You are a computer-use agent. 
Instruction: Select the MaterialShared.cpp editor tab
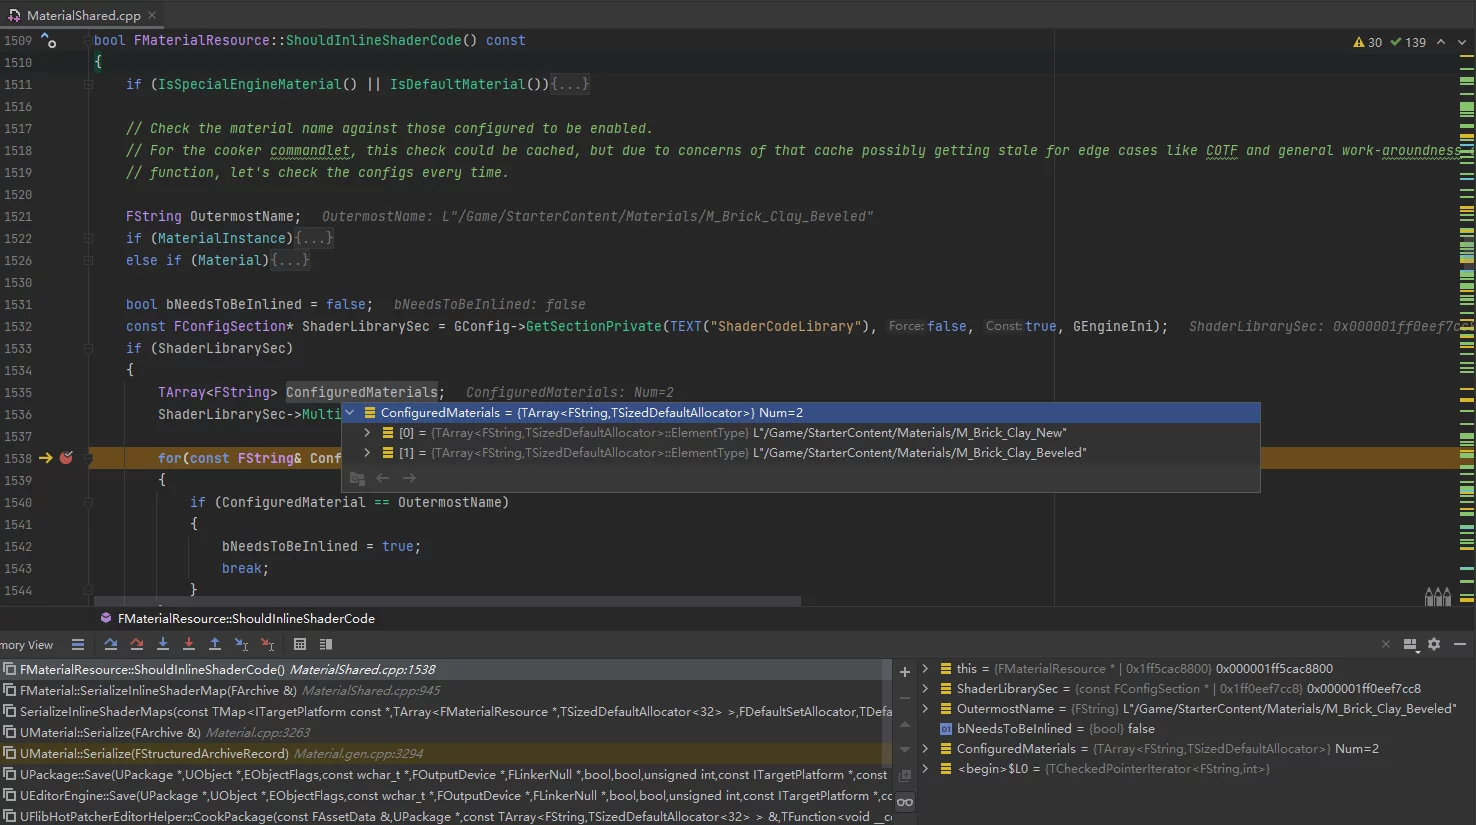pos(82,15)
